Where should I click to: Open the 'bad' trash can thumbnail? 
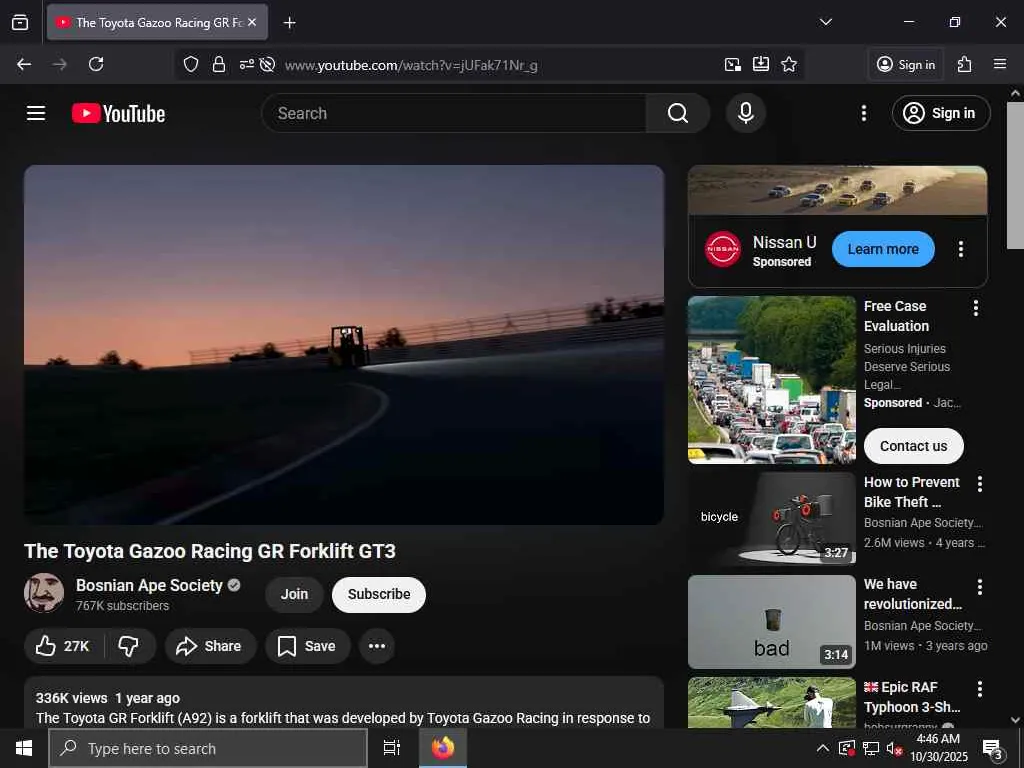coord(771,622)
